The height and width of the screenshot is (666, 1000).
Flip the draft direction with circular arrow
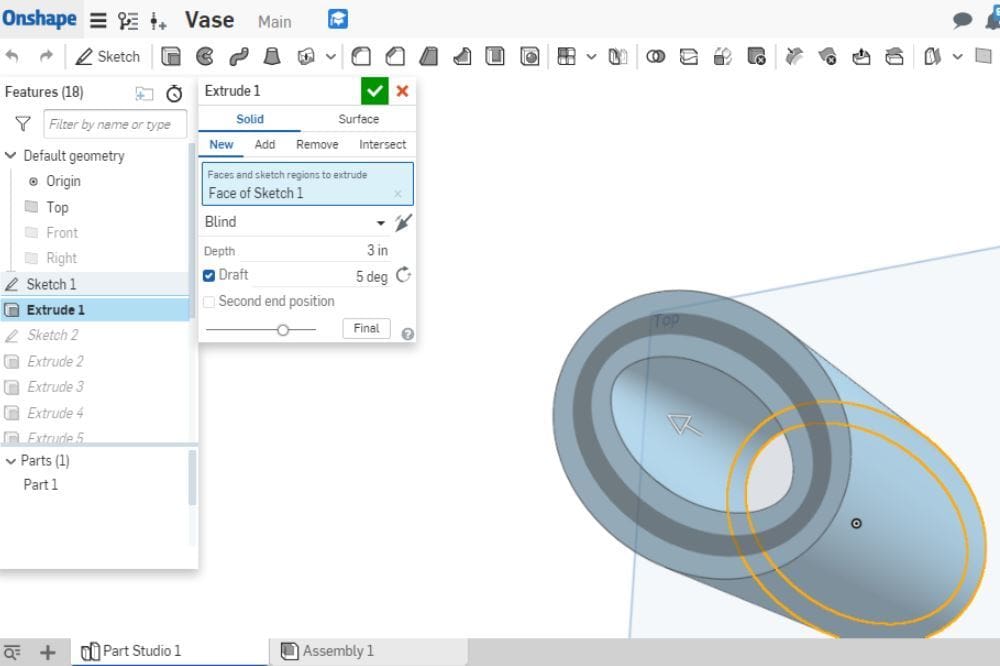click(x=403, y=275)
